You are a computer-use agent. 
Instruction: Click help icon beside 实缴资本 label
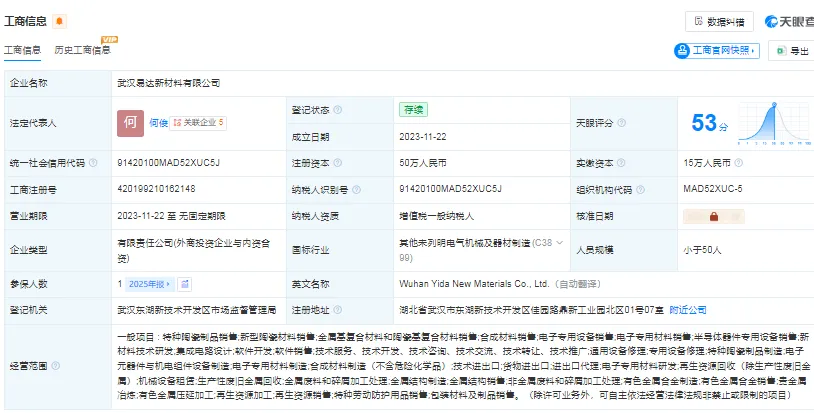pyautogui.click(x=622, y=163)
